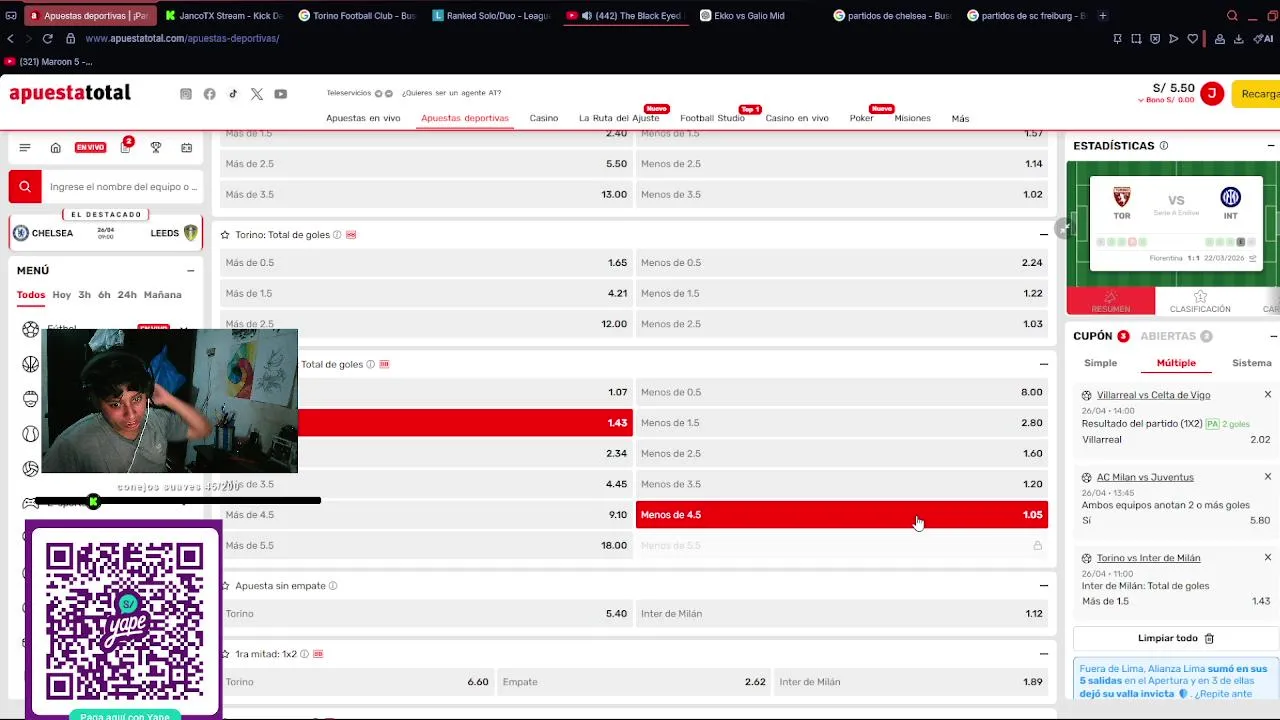Open the calendar schedule icon in sidebar

[x=186, y=147]
